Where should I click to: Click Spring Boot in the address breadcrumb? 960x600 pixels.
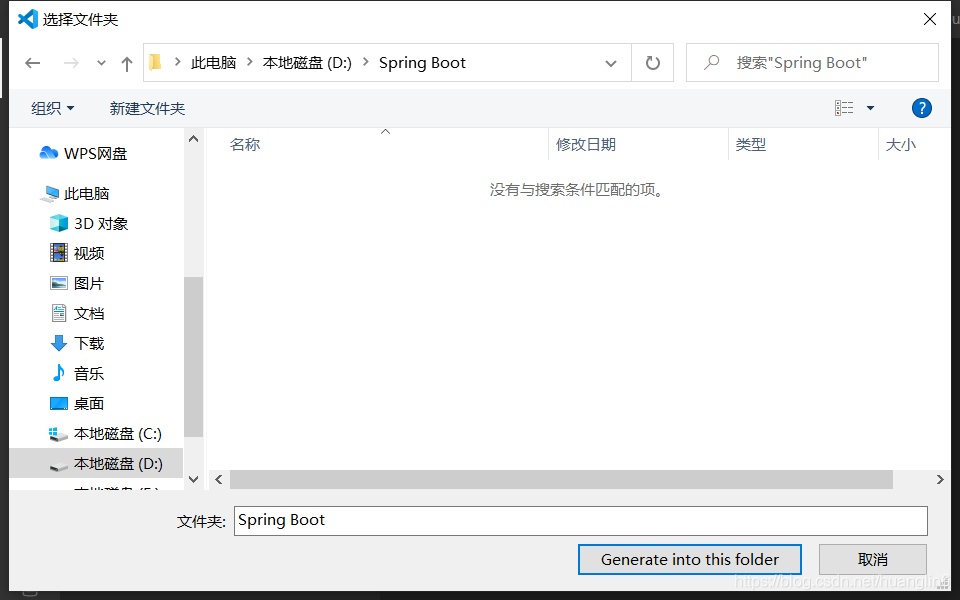point(422,62)
